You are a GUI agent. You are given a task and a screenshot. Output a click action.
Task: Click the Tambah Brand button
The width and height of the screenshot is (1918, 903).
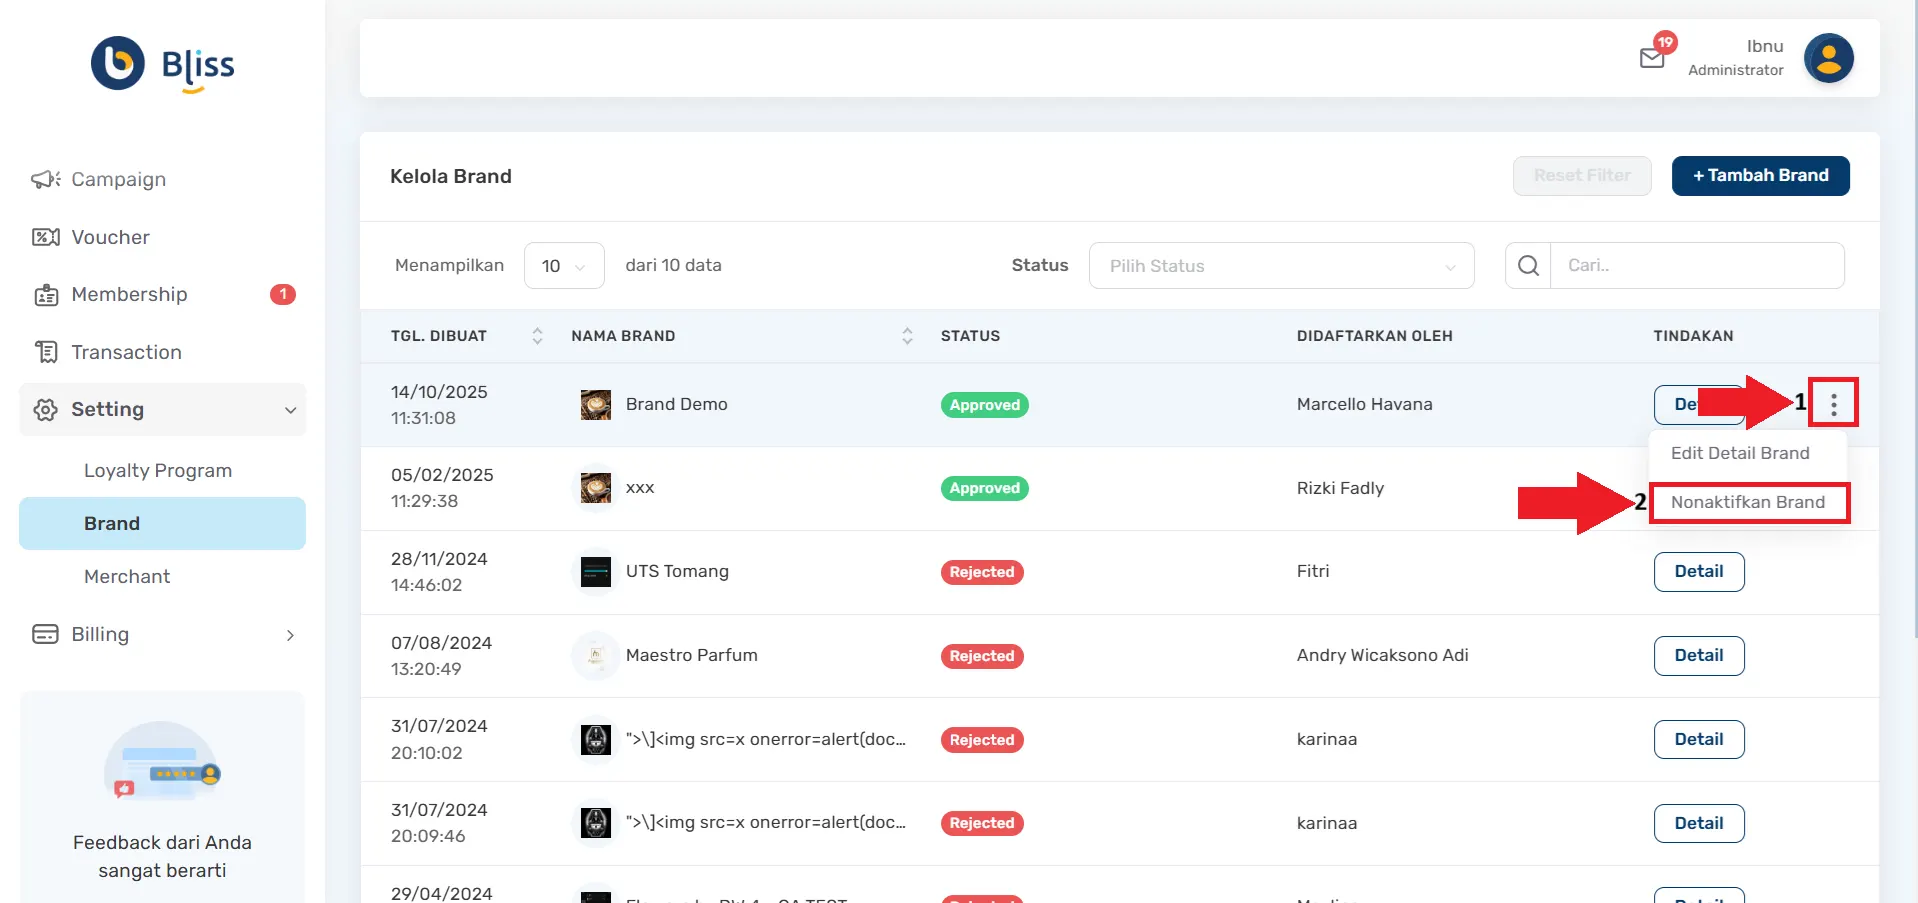tap(1760, 176)
